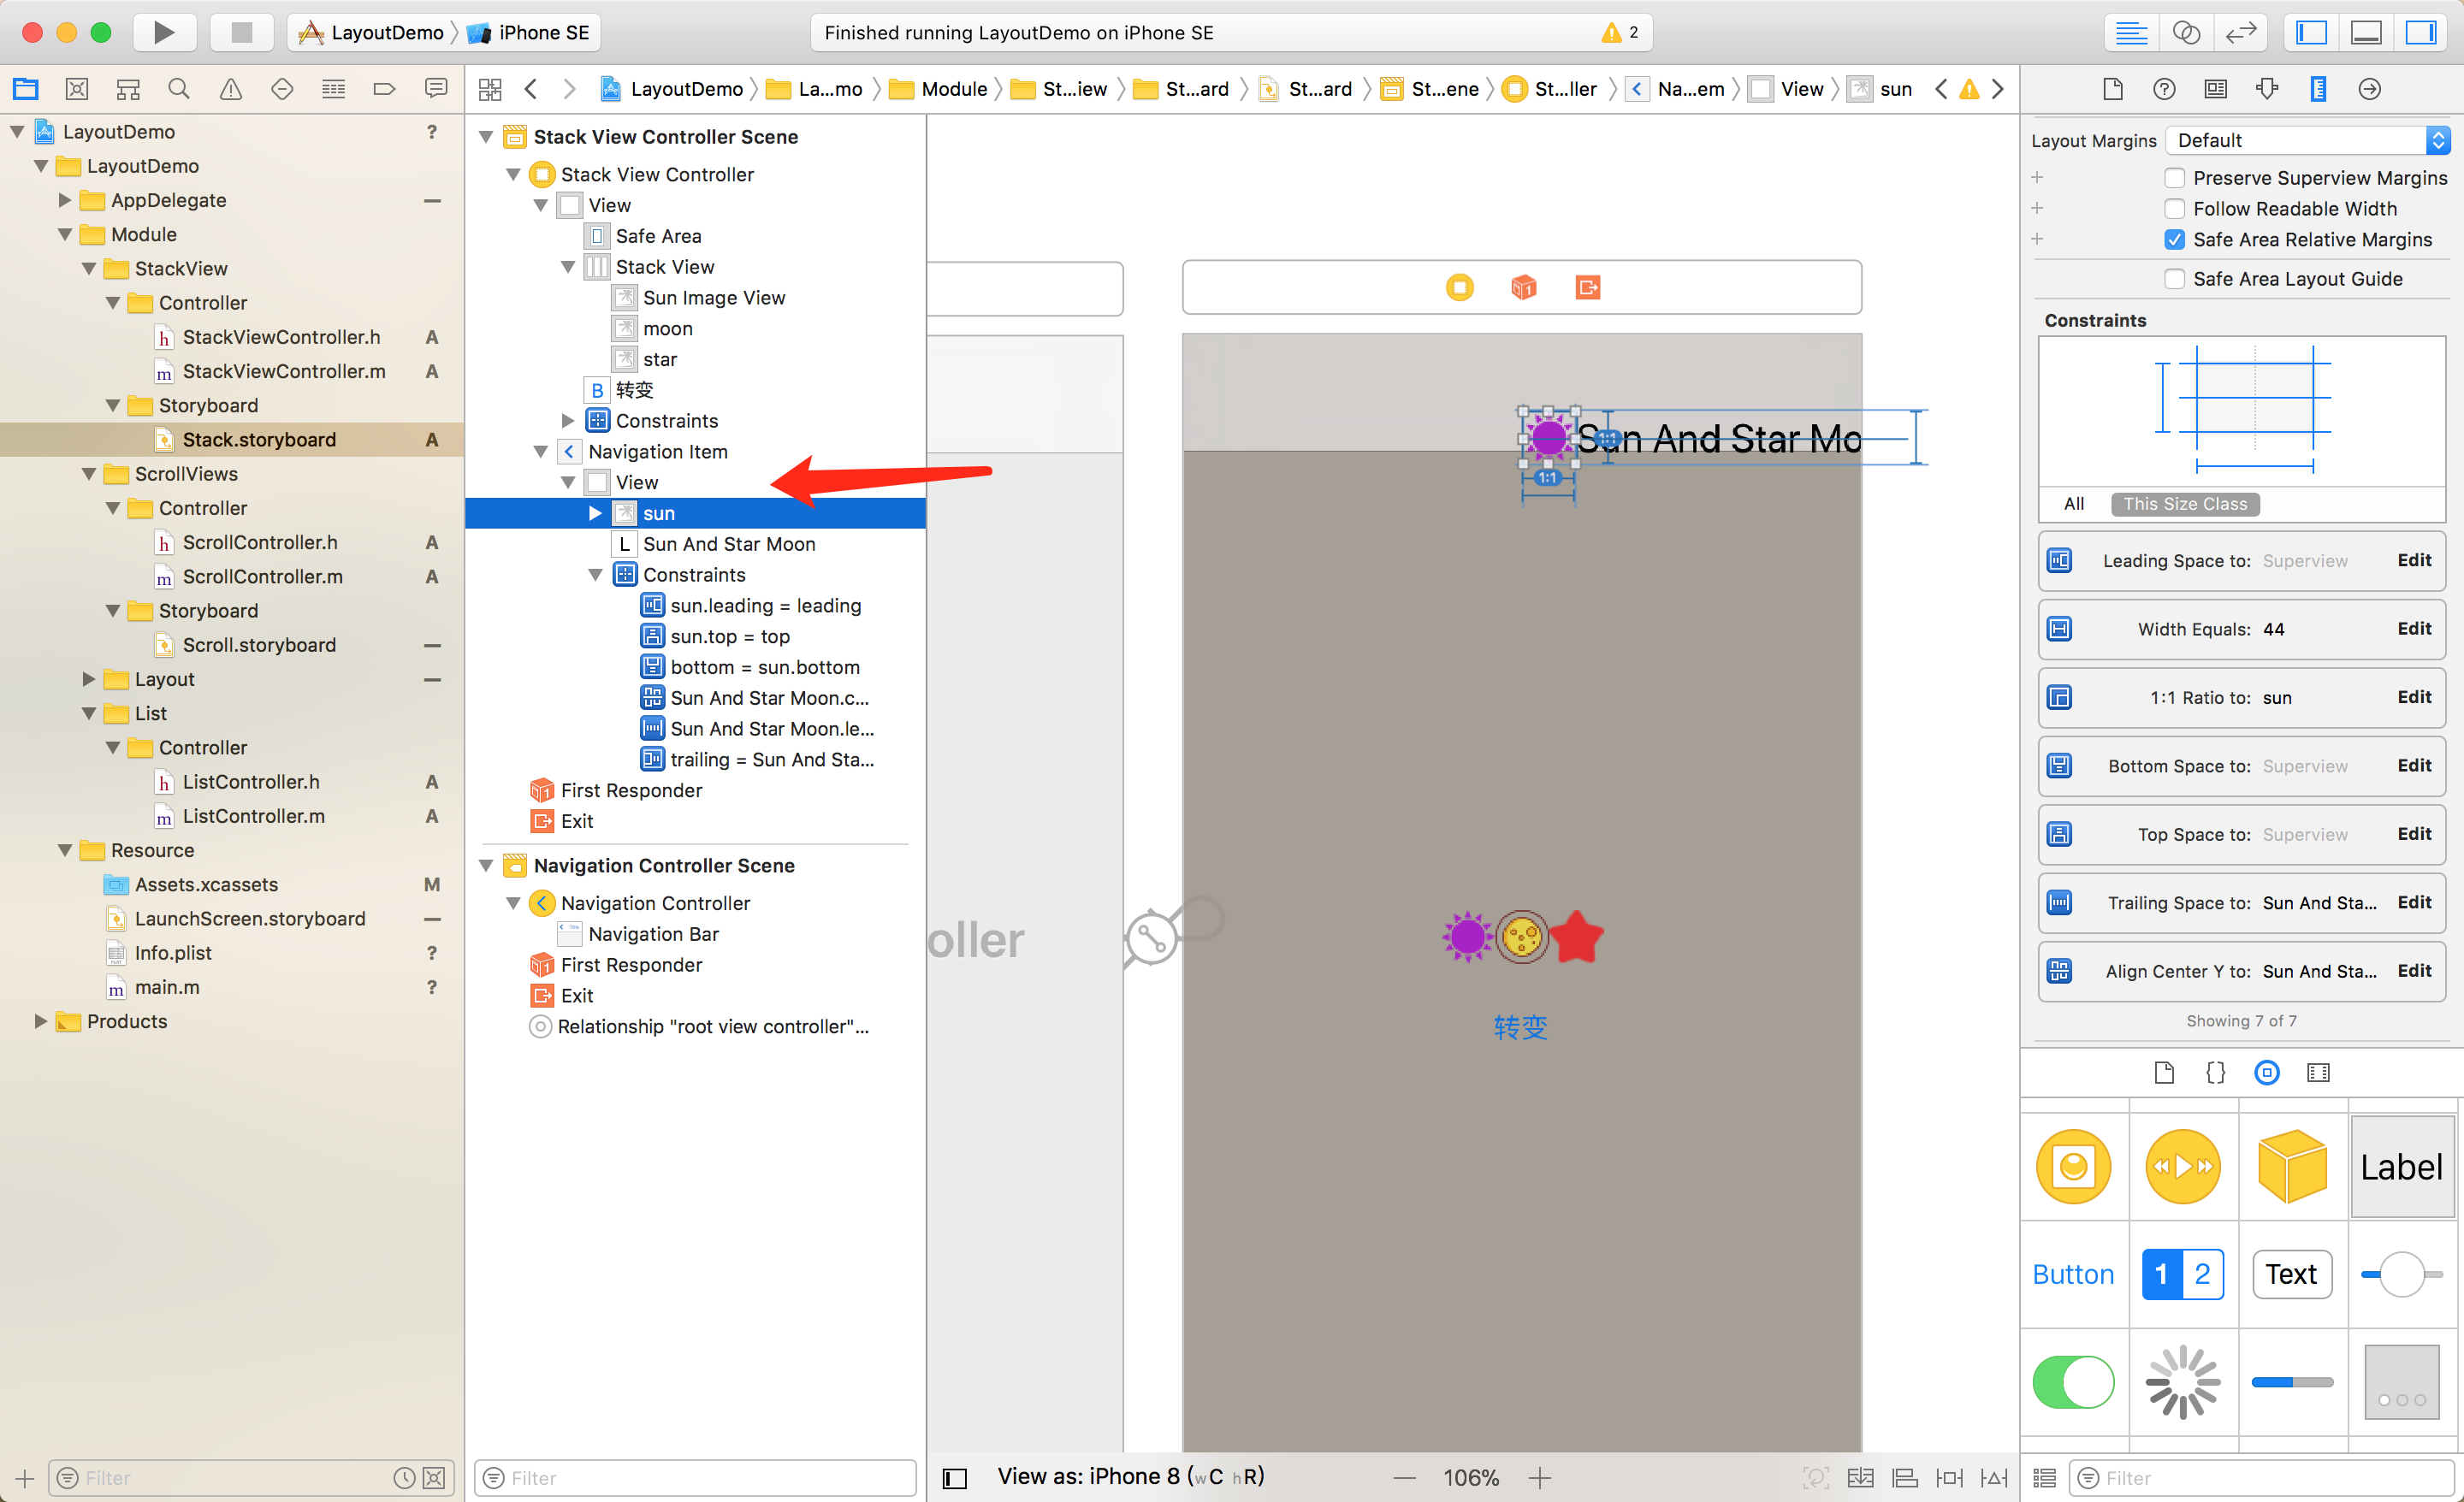
Task: Show the Assistant editor
Action: point(2186,32)
